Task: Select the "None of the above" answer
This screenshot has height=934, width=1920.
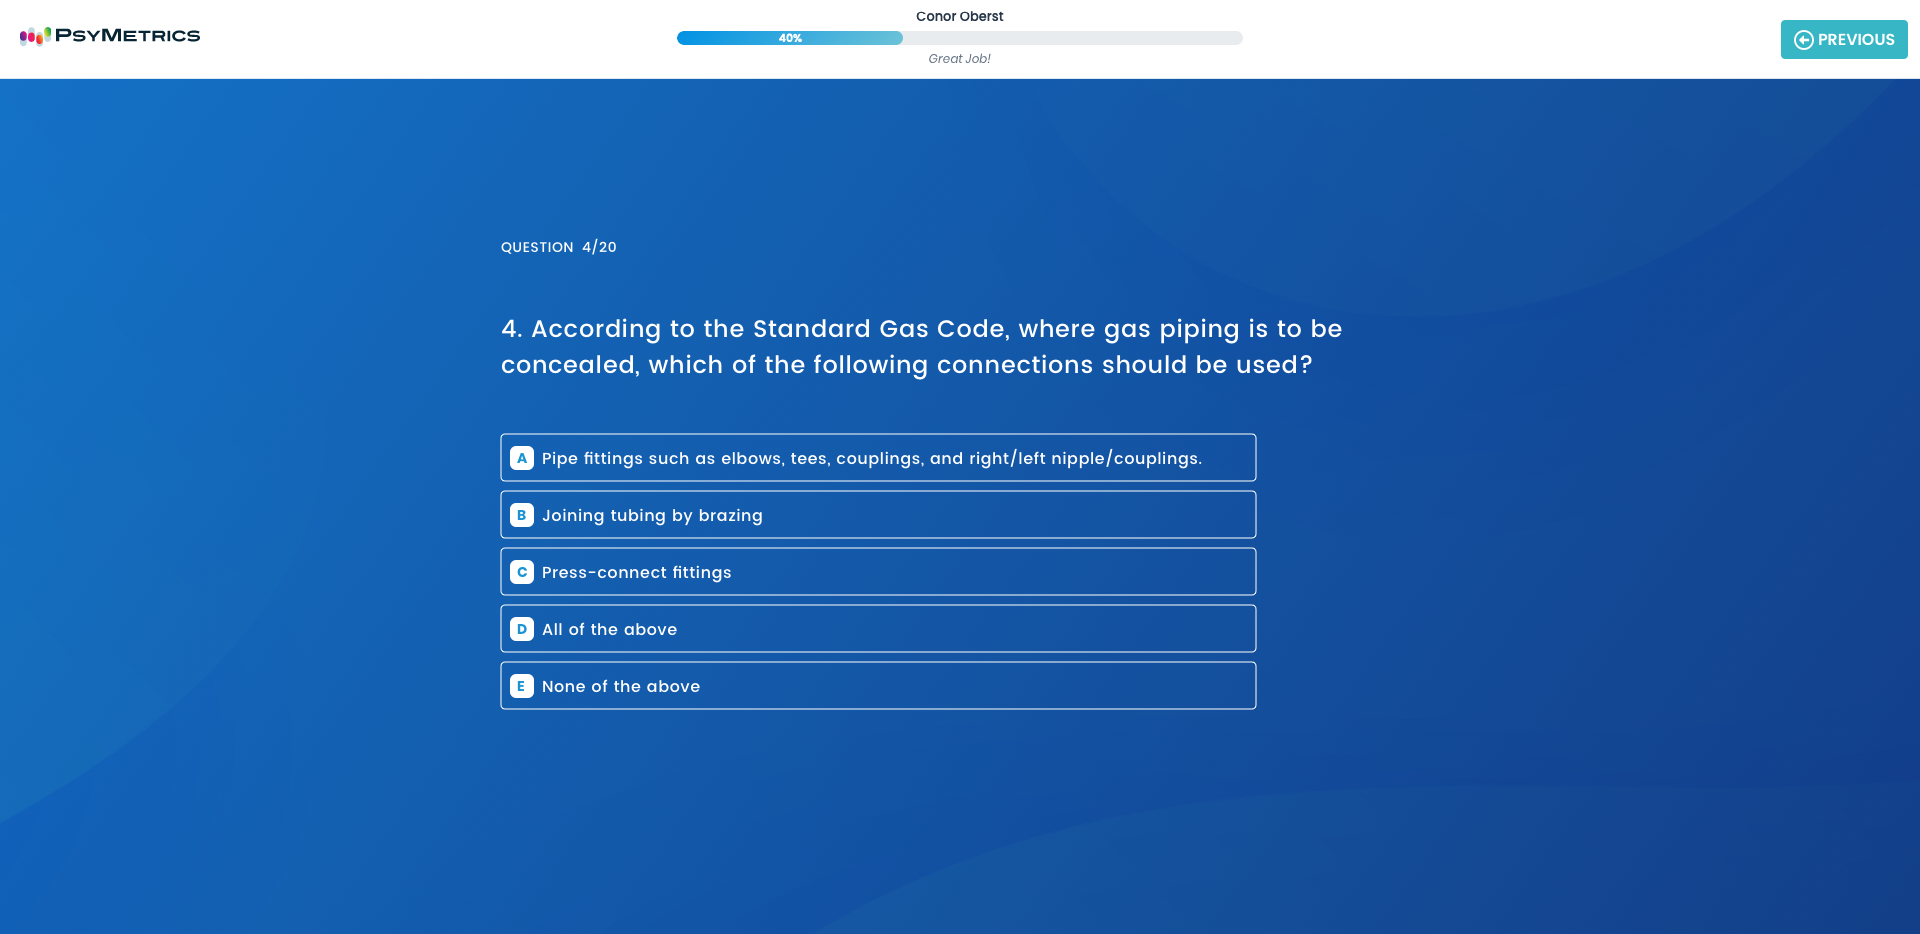Action: click(620, 686)
